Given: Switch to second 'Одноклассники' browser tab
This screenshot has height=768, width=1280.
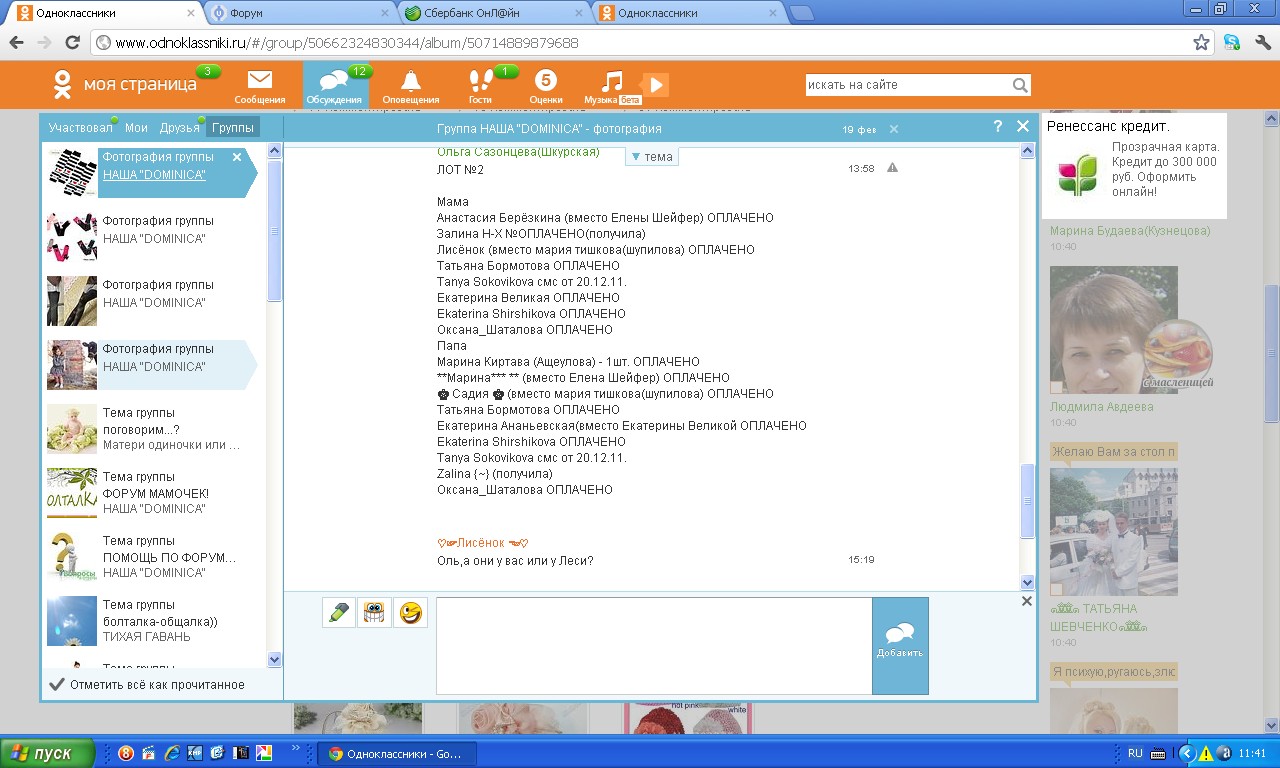Looking at the screenshot, I should click(x=688, y=13).
